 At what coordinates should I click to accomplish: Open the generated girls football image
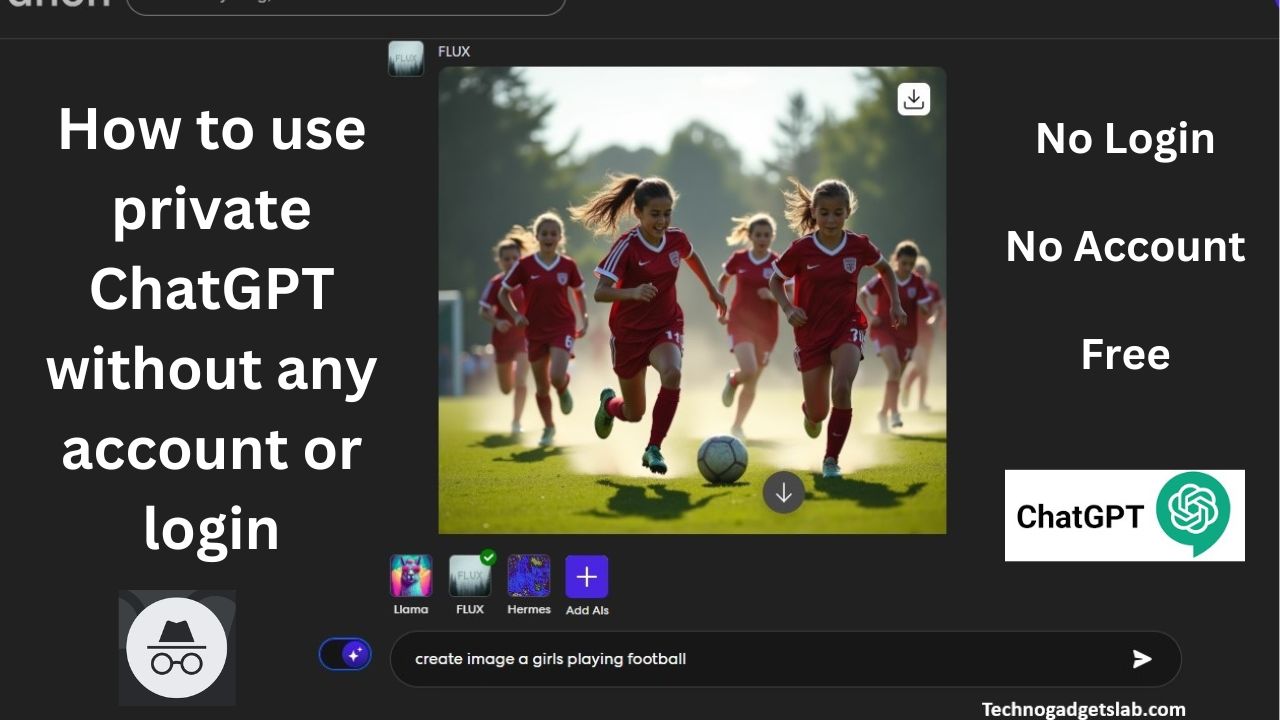tap(692, 300)
